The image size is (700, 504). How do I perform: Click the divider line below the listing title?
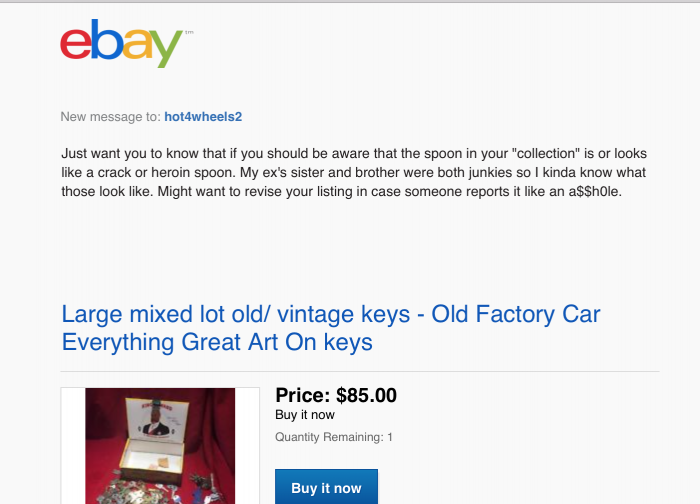[x=360, y=371]
